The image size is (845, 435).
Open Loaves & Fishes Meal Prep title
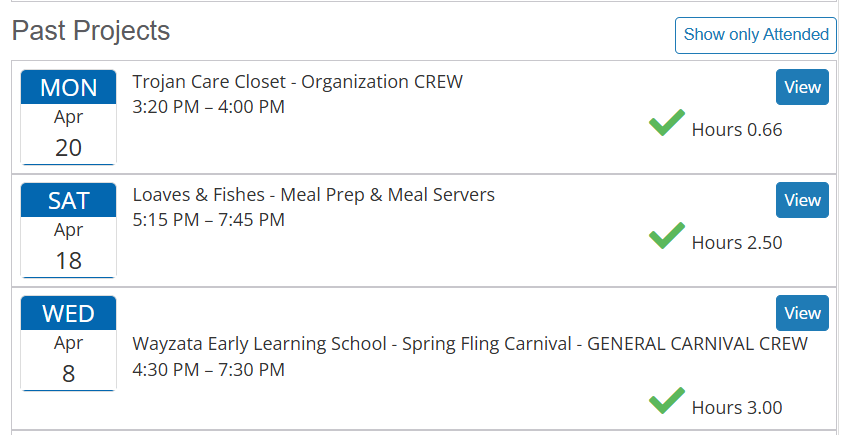coord(314,195)
